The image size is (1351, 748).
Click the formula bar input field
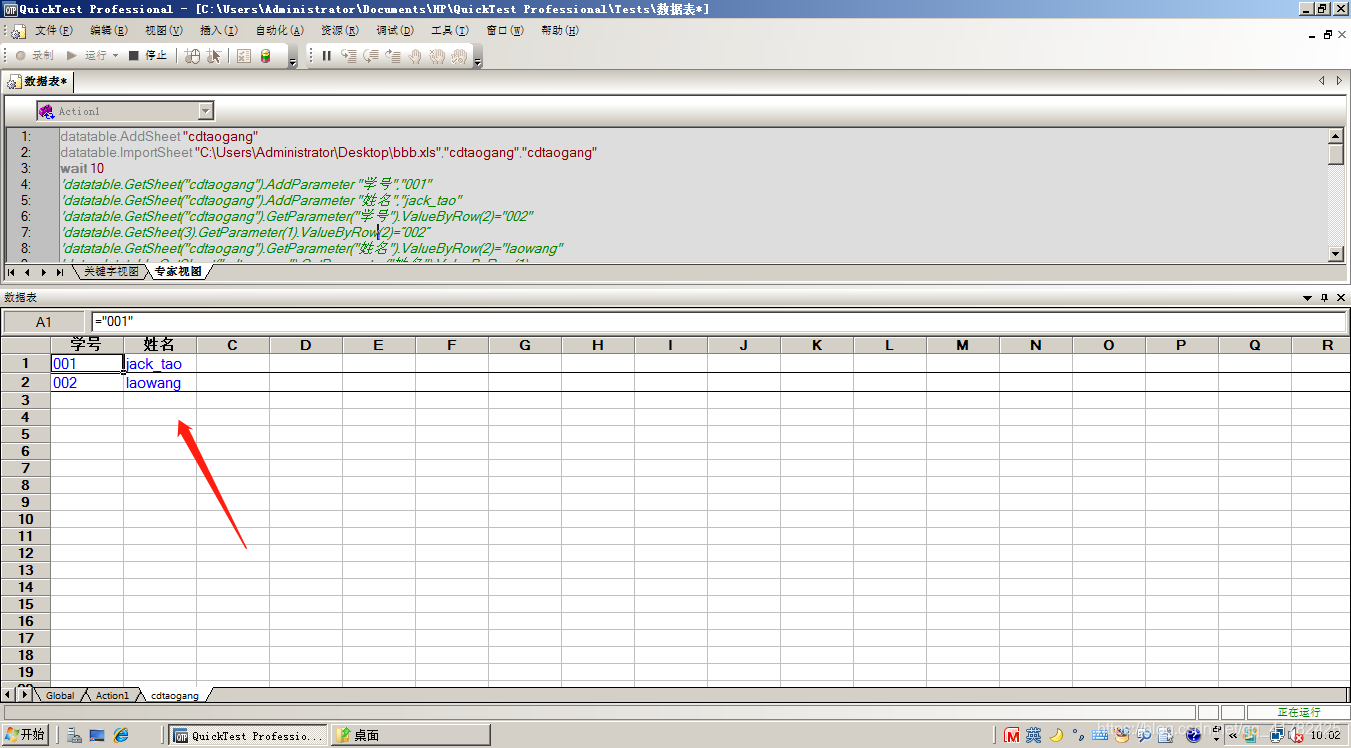tap(719, 321)
